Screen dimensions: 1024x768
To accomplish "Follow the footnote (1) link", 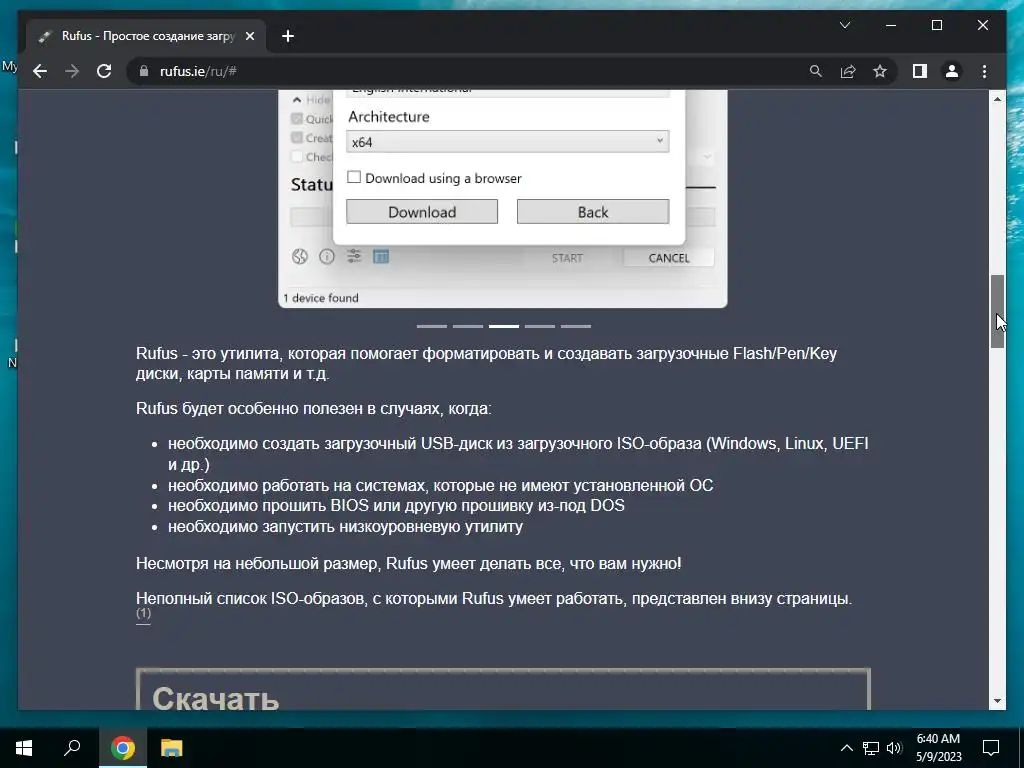I will coord(143,614).
